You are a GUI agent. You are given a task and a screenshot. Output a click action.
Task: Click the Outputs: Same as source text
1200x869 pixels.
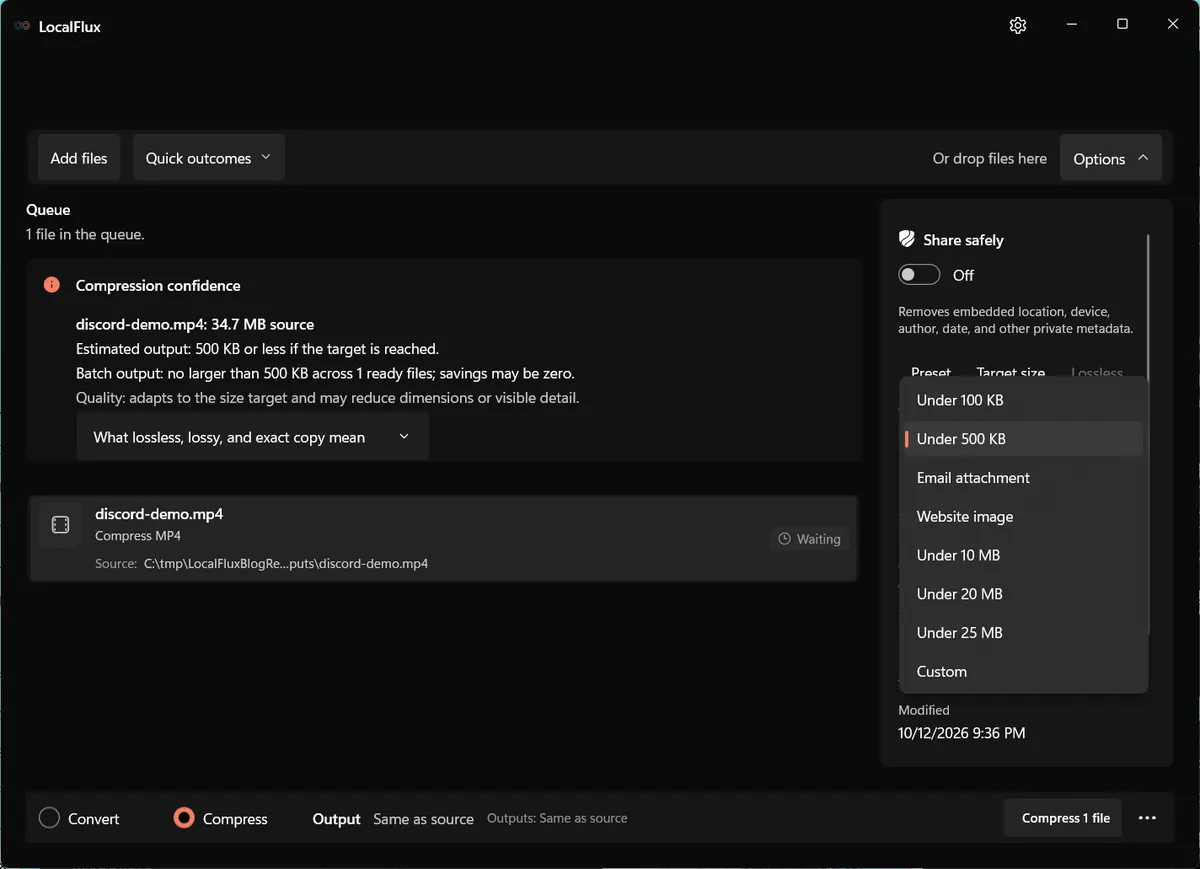[x=557, y=818]
